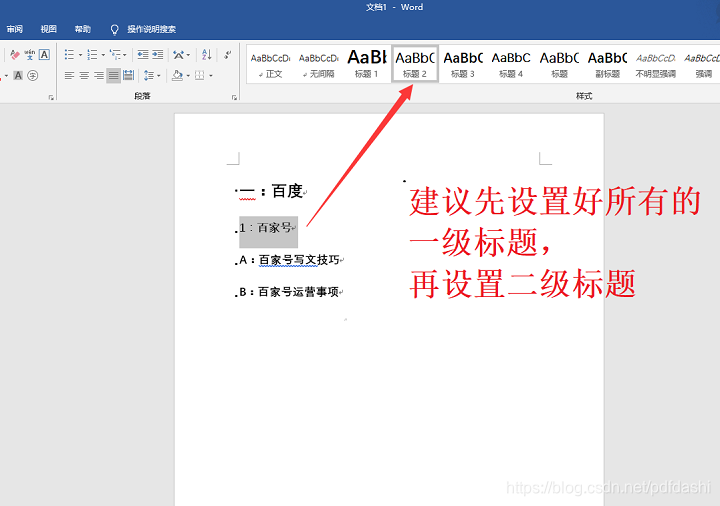Viewport: 720px width, 506px height.
Task: Apply numbered list formatting
Action: click(92, 55)
